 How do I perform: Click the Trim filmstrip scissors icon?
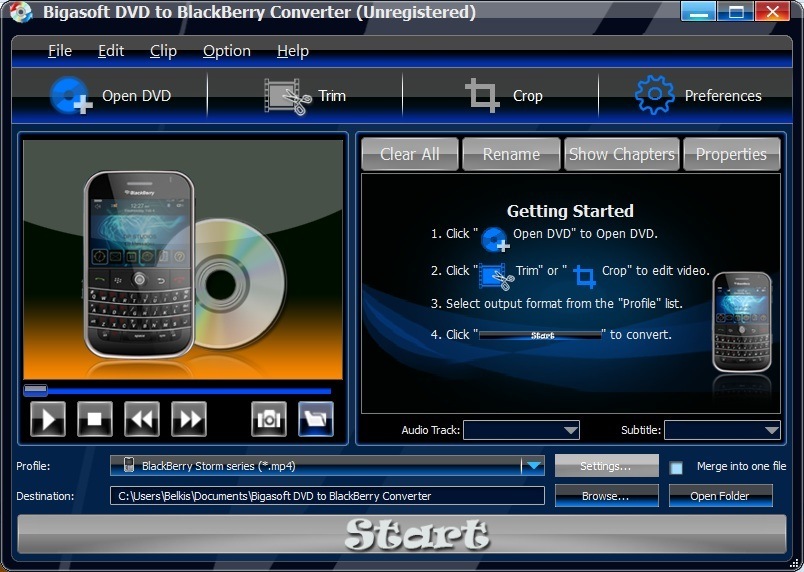tap(288, 96)
